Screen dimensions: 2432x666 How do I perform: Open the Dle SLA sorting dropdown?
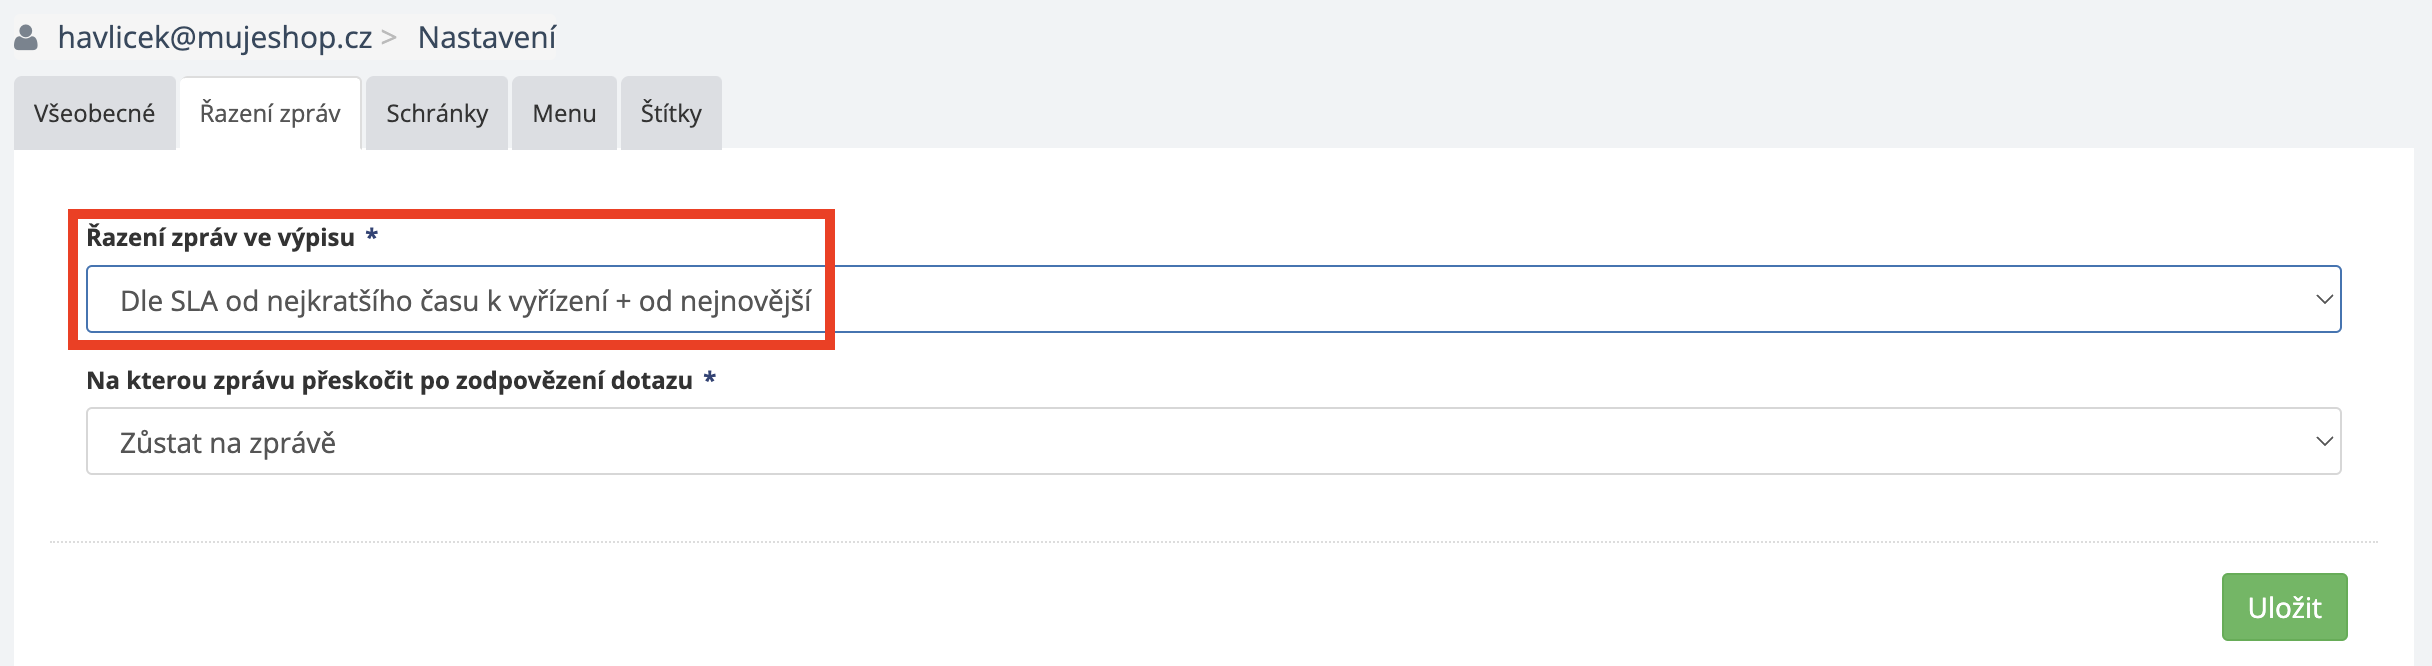point(1200,299)
